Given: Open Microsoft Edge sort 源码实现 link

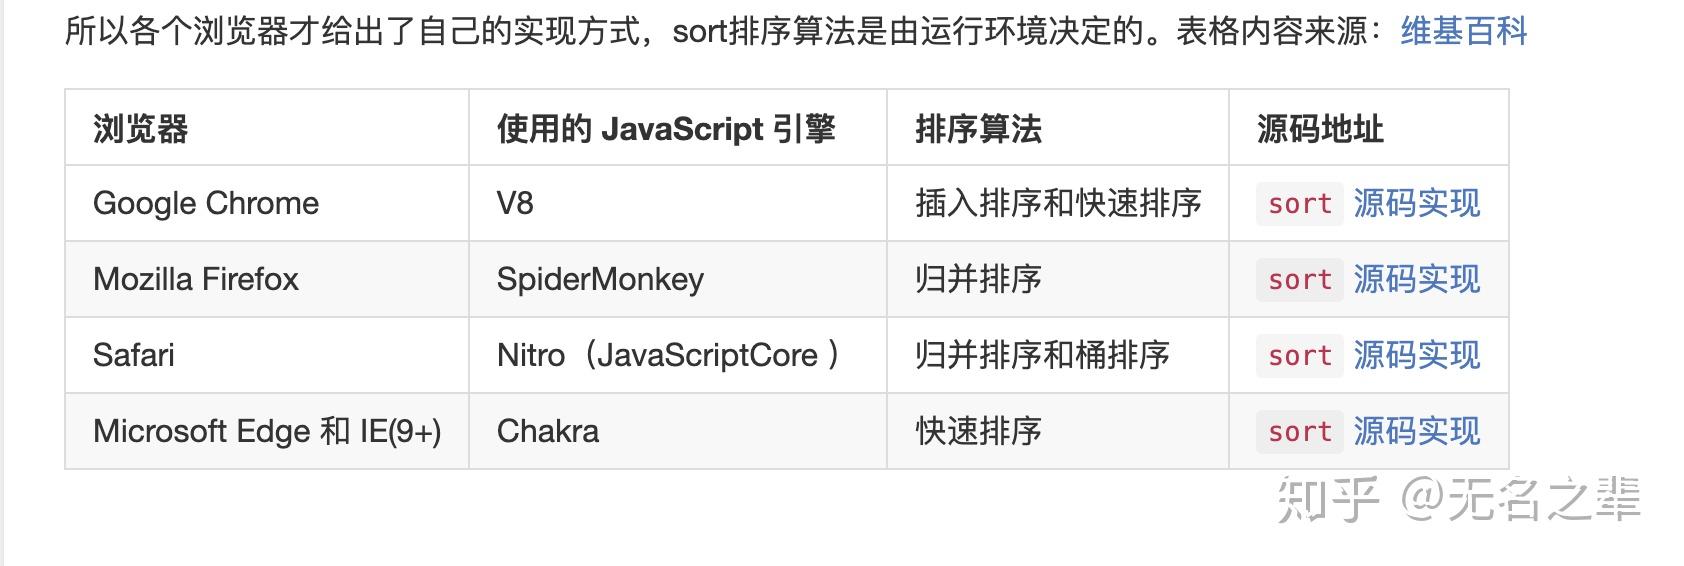Looking at the screenshot, I should click(1415, 431).
